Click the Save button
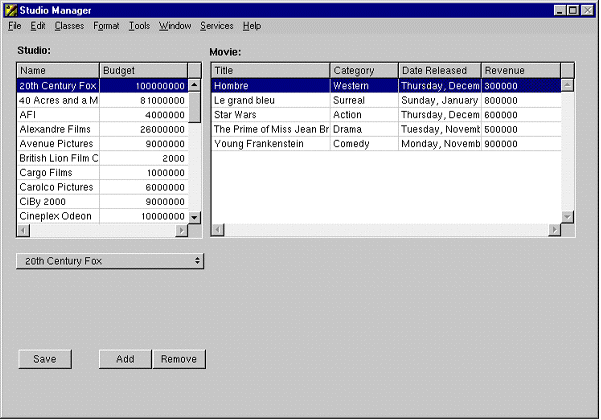 coord(45,359)
